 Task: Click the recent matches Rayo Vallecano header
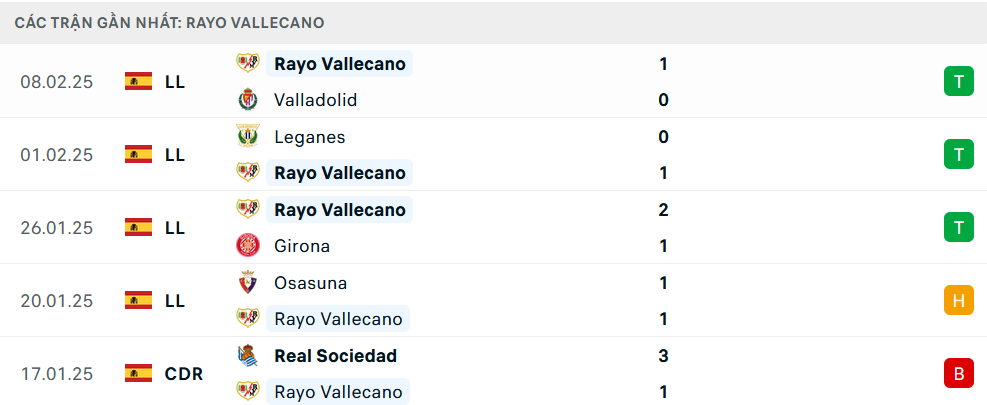tap(169, 22)
